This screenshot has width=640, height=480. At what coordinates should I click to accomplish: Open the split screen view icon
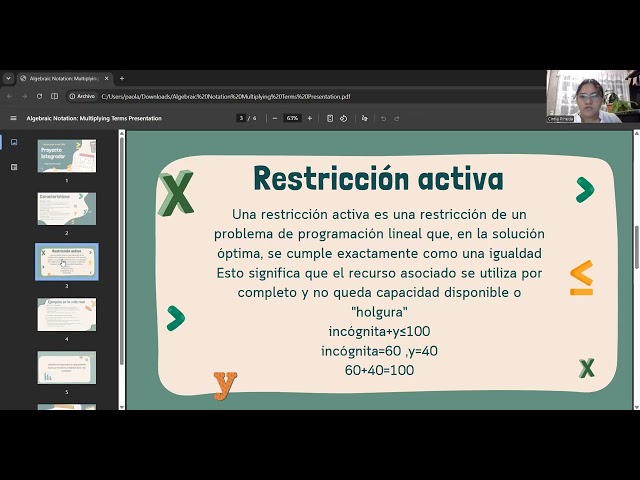coord(54,96)
